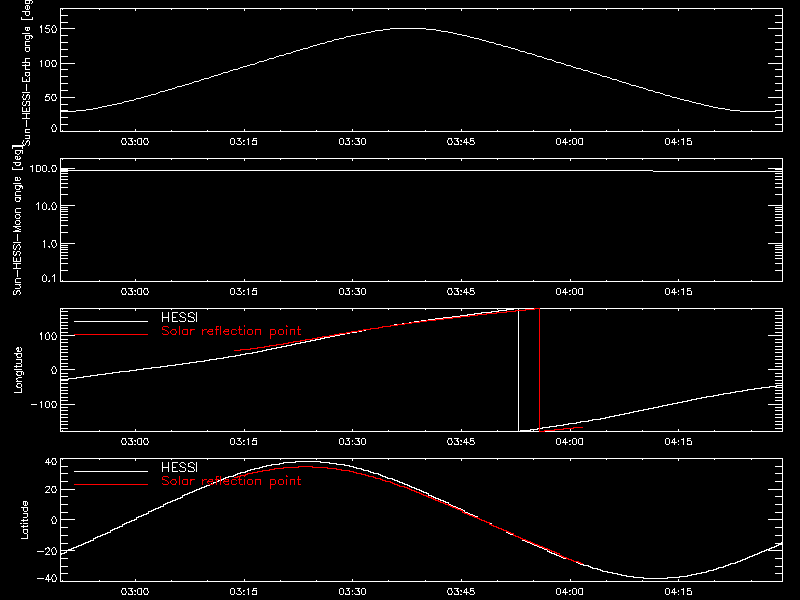Click 03:45 time label under Moon angle plot

pyautogui.click(x=461, y=292)
